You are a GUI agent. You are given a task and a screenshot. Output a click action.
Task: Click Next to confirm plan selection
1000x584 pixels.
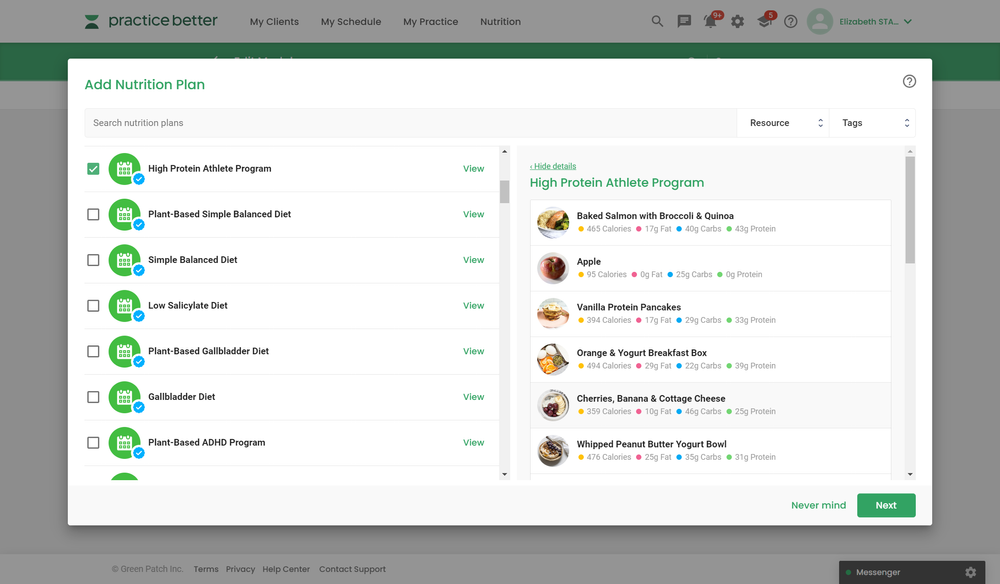tap(886, 505)
